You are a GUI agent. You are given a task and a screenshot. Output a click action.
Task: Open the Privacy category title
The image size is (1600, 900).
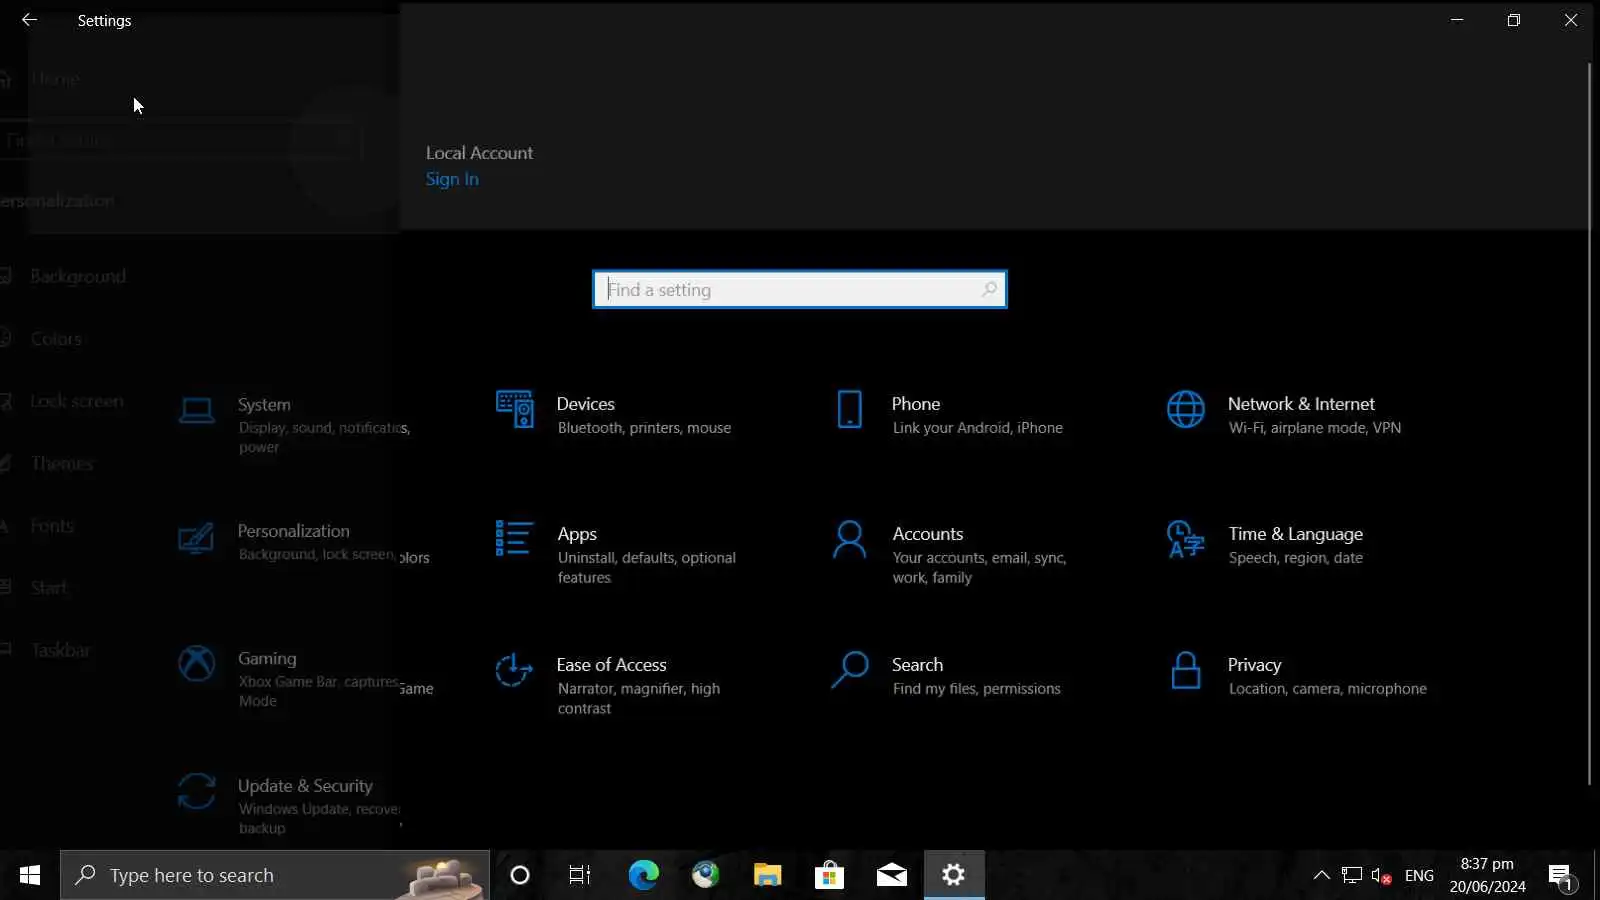[x=1254, y=665]
